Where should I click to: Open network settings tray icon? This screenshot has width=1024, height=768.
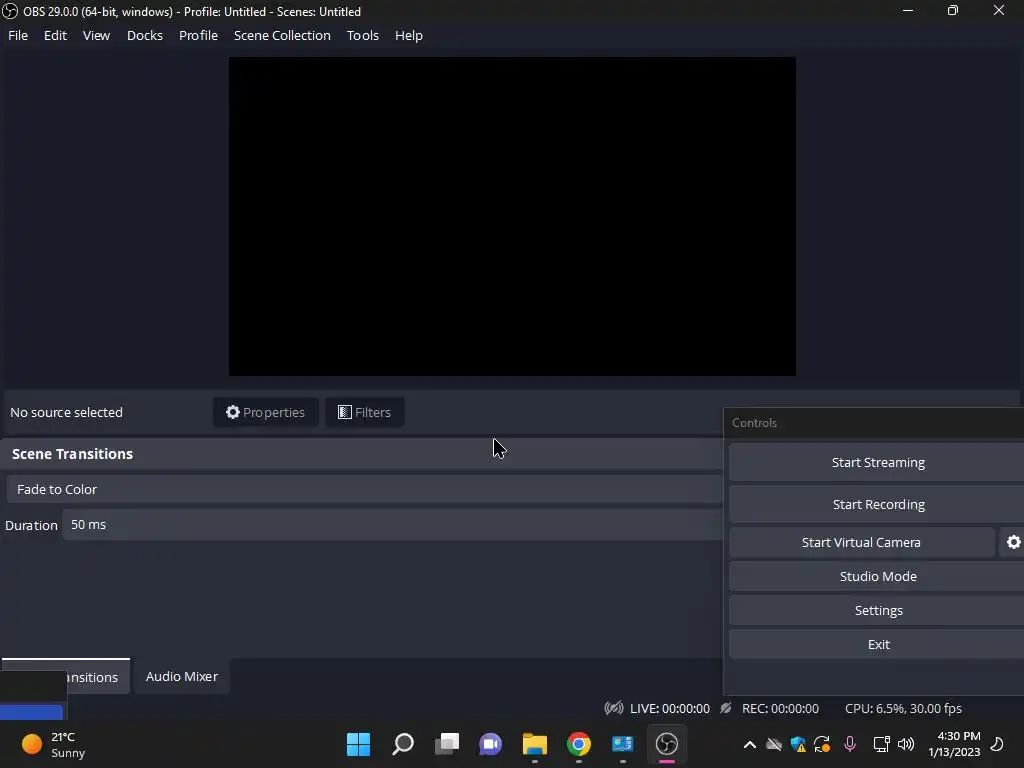[881, 744]
